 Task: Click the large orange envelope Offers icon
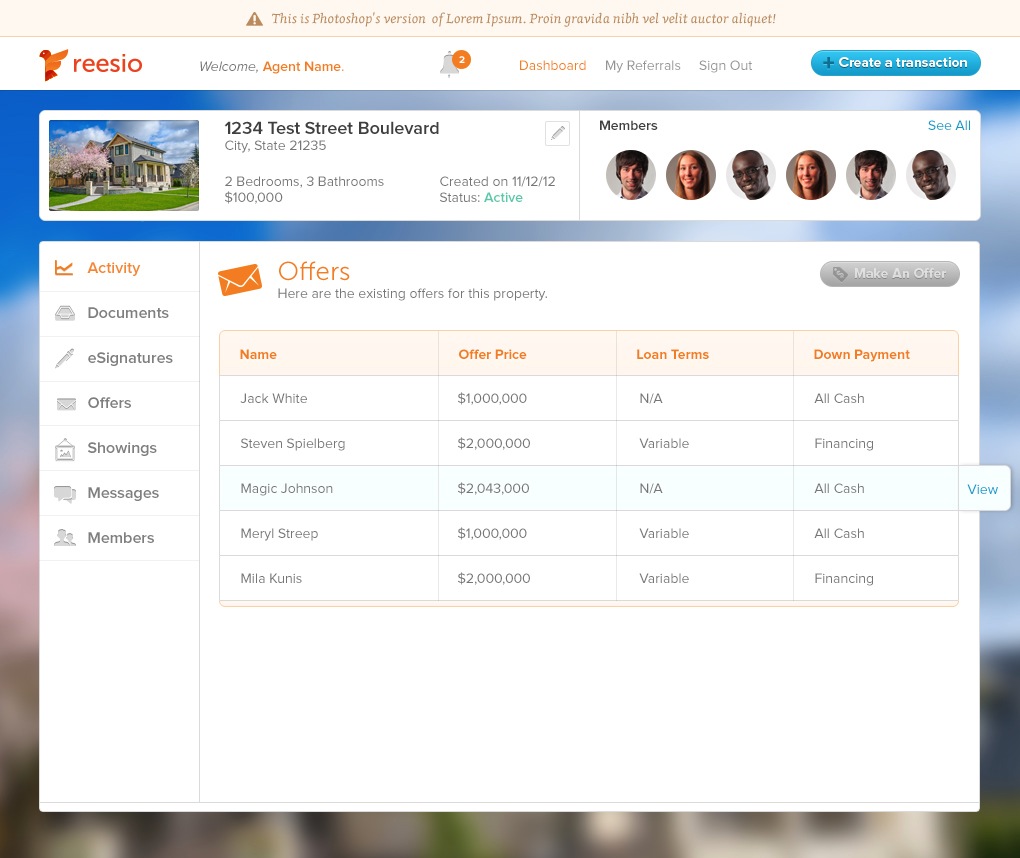point(239,280)
